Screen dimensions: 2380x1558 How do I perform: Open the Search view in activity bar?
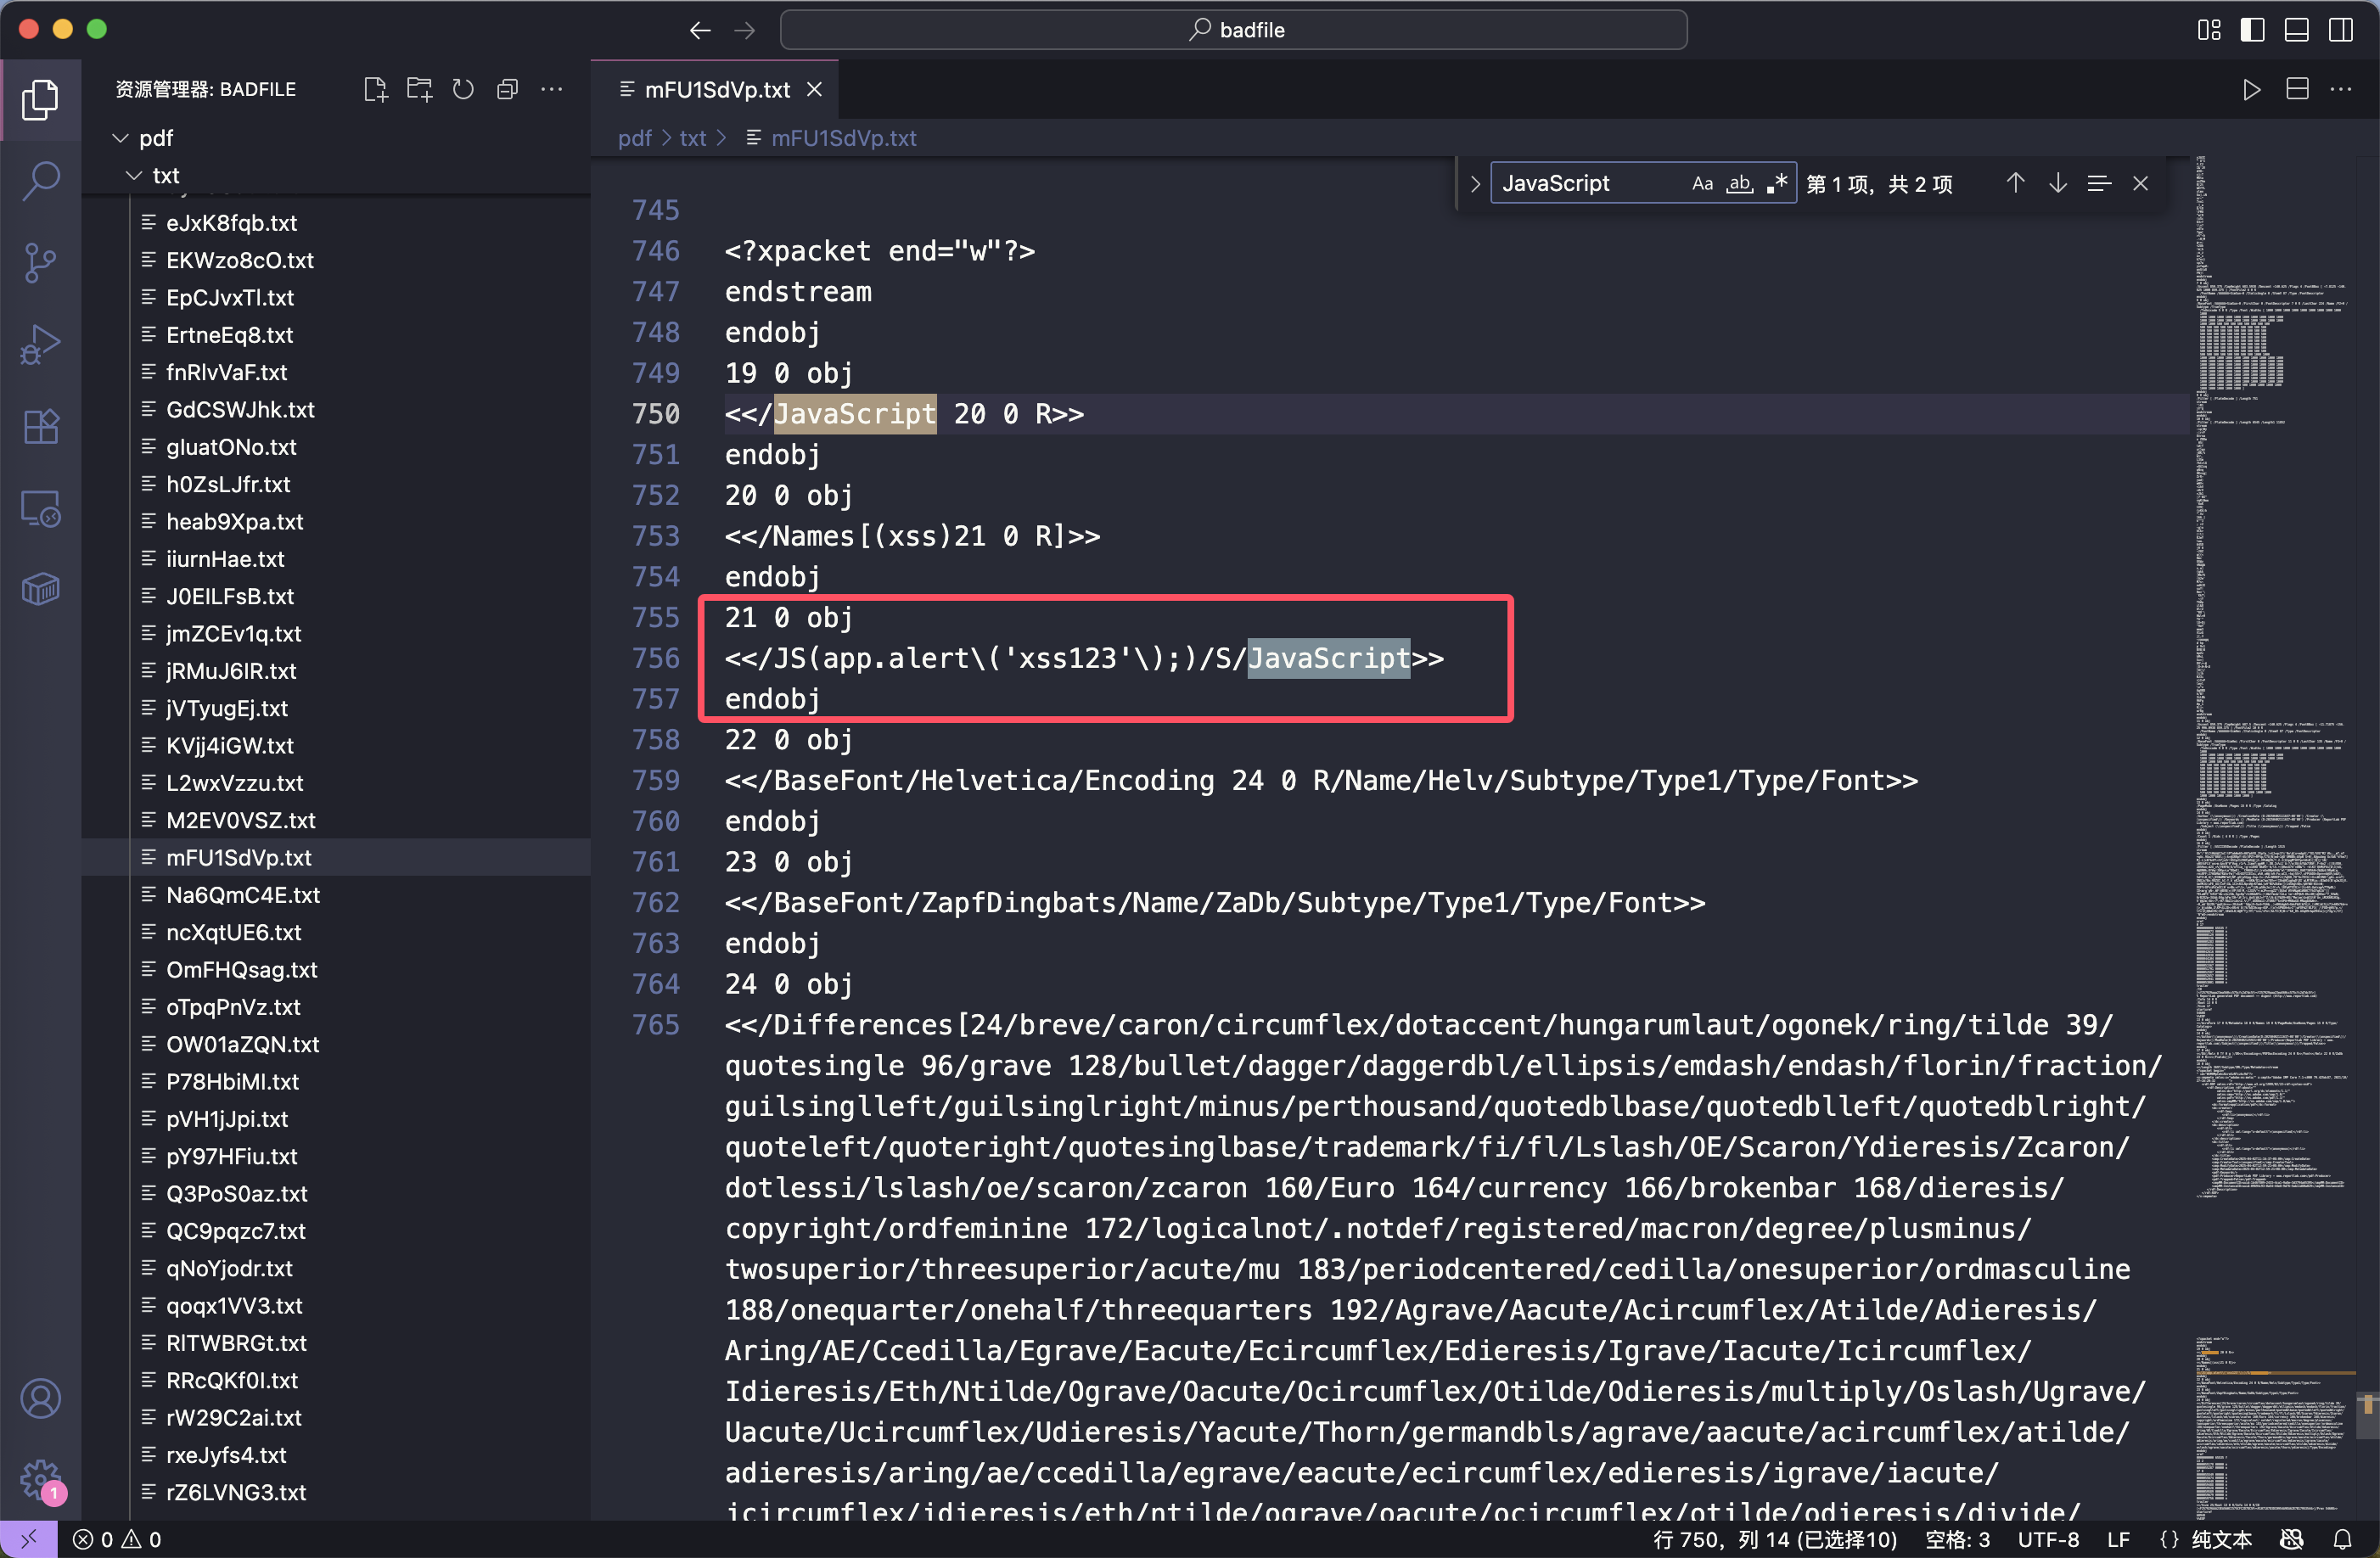[x=40, y=181]
